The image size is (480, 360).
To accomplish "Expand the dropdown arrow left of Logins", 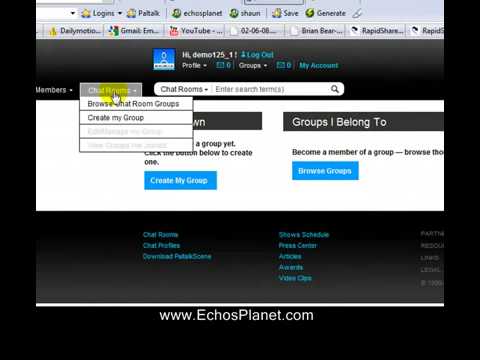I will 73,13.
